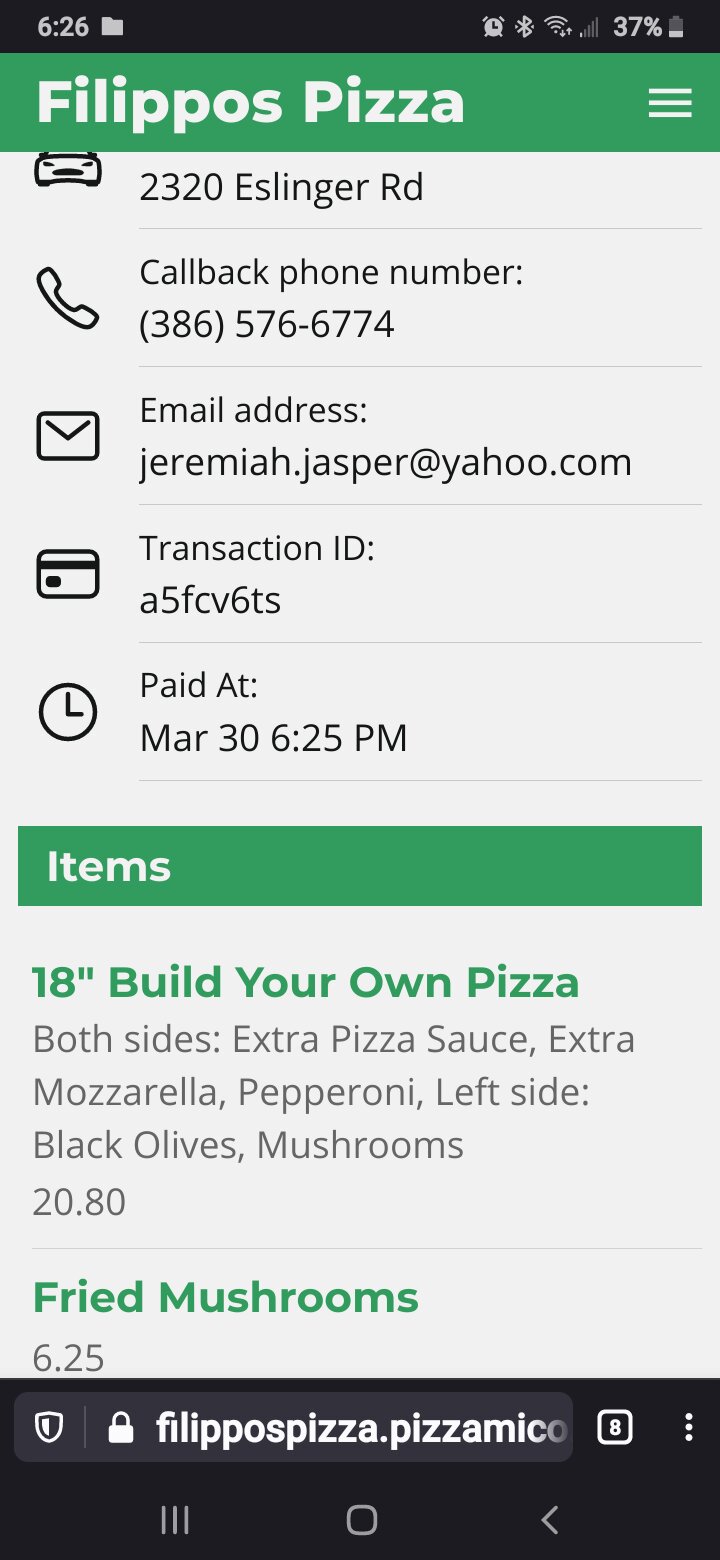Tap the credit card transaction icon
The height and width of the screenshot is (1560, 720).
(68, 574)
